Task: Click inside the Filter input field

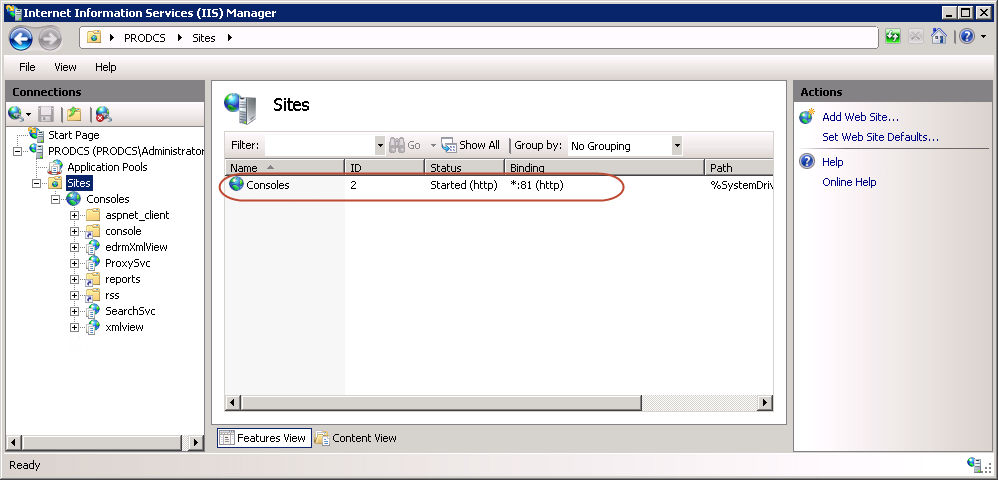Action: 318,145
